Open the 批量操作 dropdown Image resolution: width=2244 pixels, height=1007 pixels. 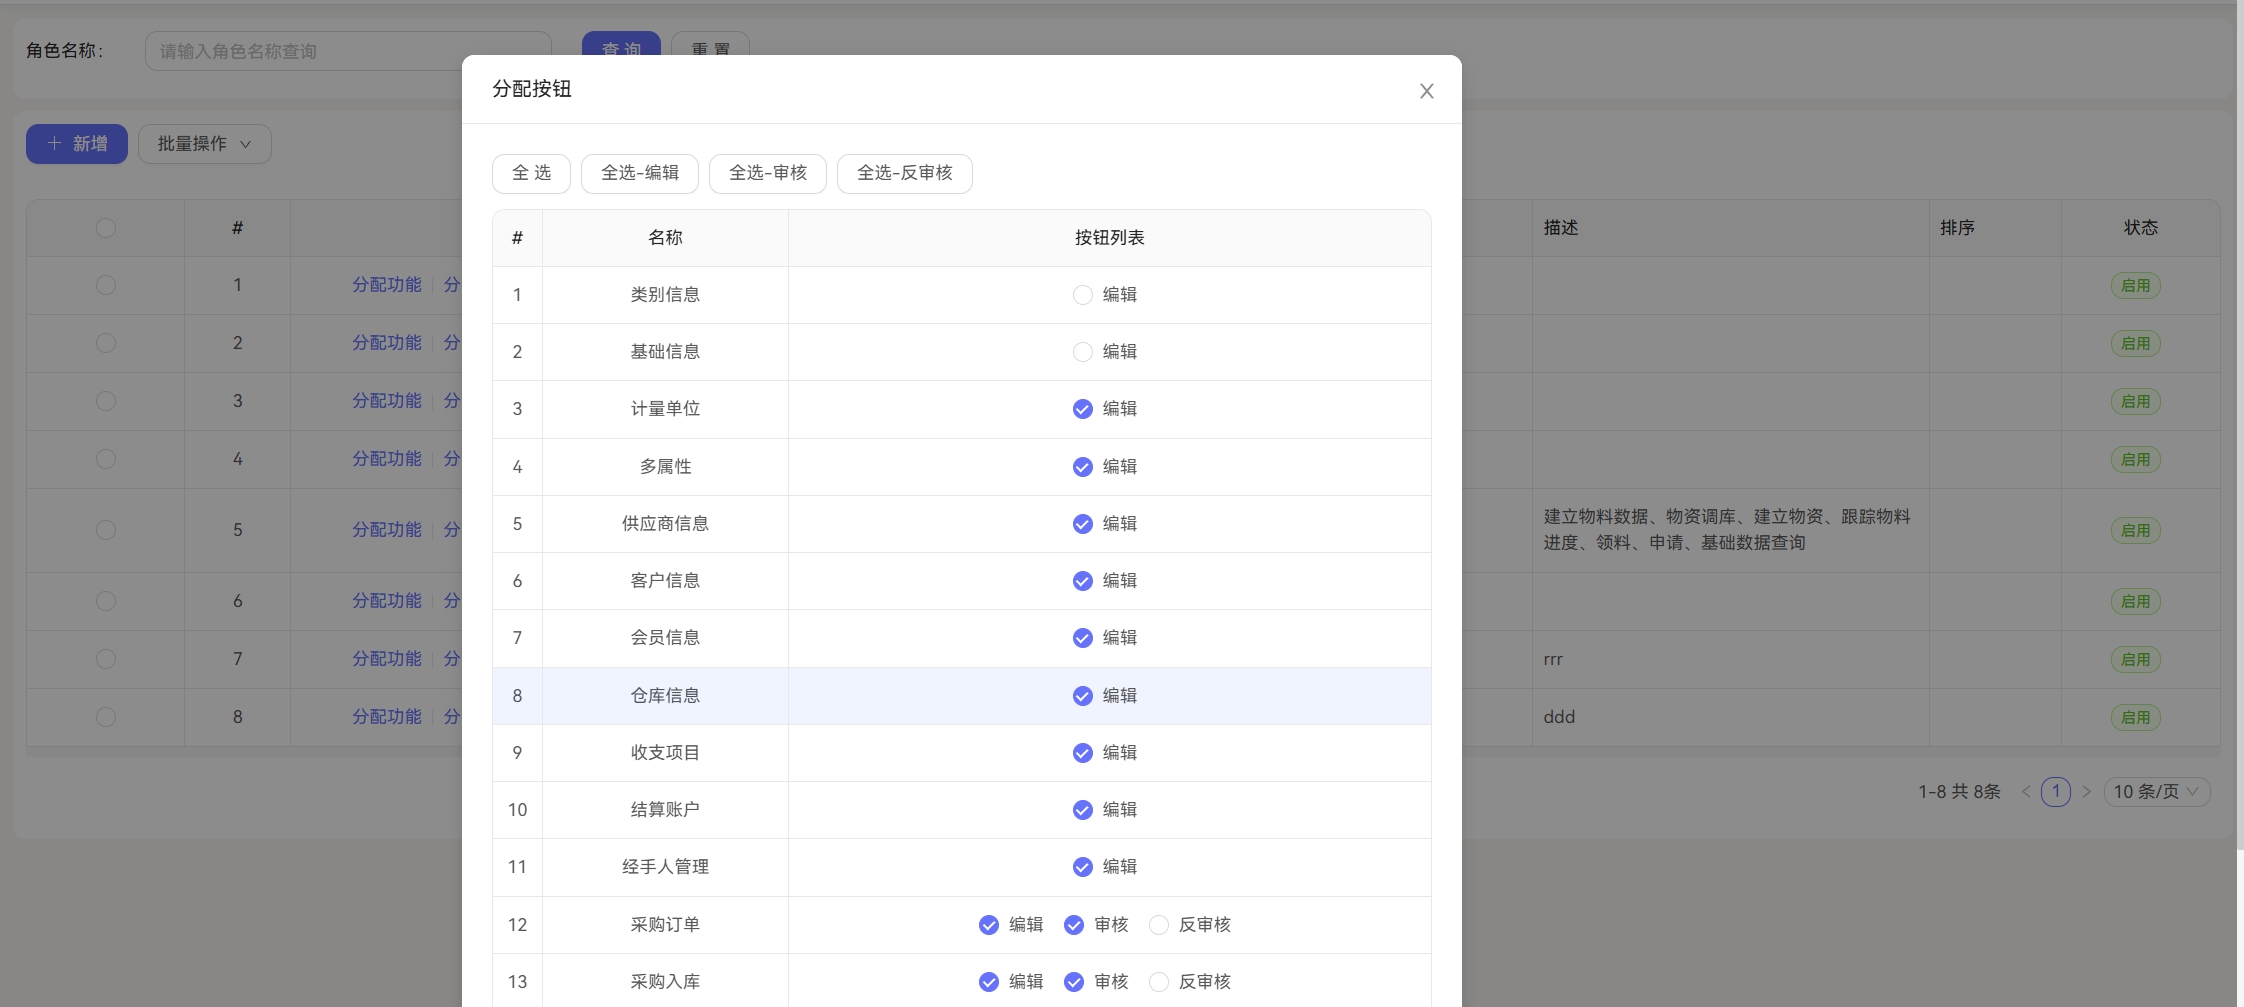[204, 144]
